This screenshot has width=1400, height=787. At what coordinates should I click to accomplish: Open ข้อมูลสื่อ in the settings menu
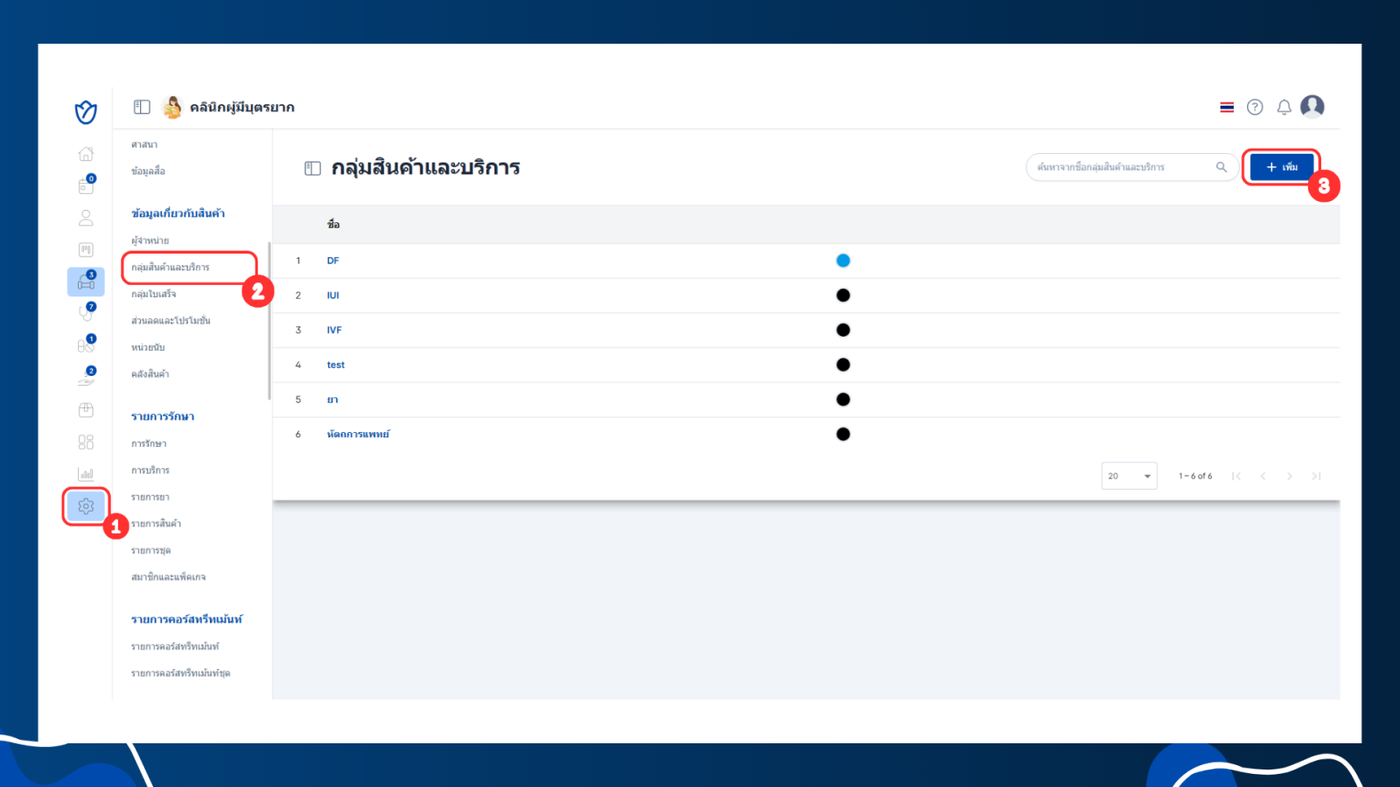[148, 172]
